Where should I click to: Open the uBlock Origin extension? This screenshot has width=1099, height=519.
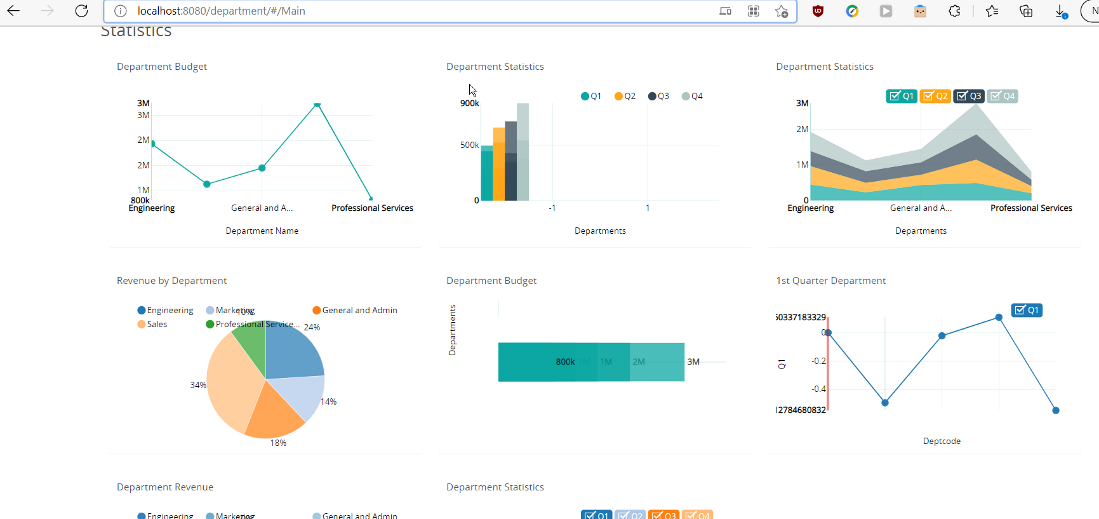point(818,11)
